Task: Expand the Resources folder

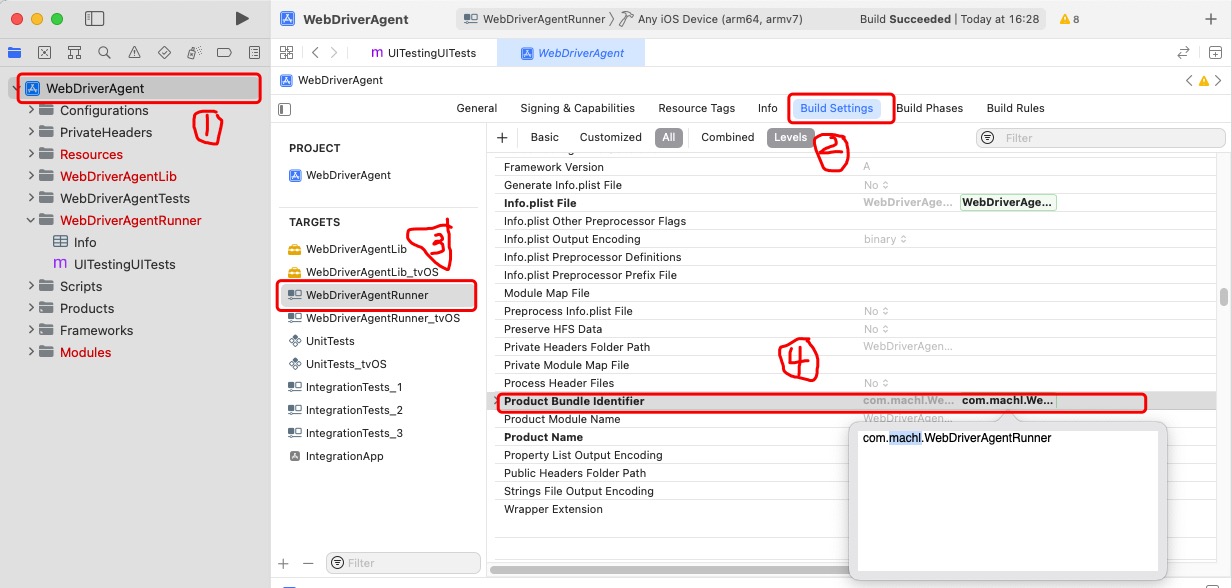Action: click(x=31, y=154)
